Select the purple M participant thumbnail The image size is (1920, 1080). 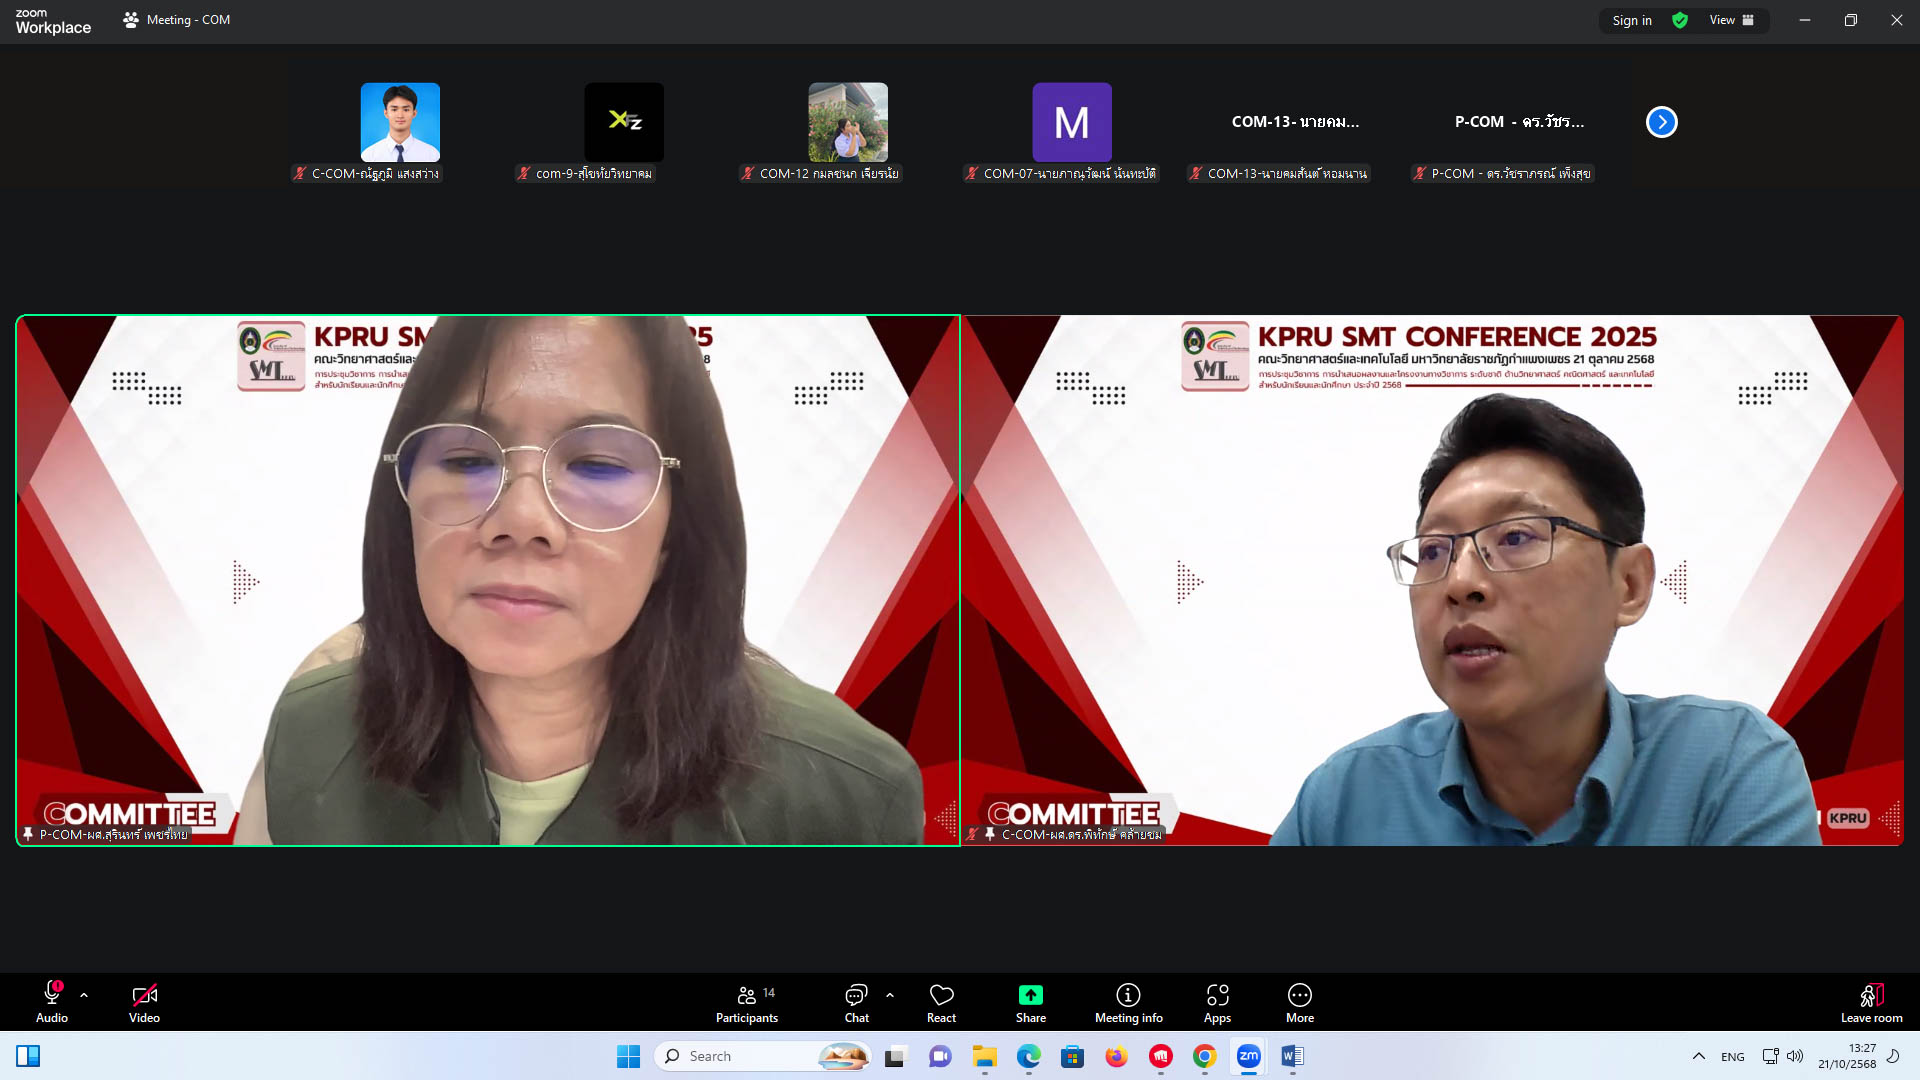click(1071, 122)
